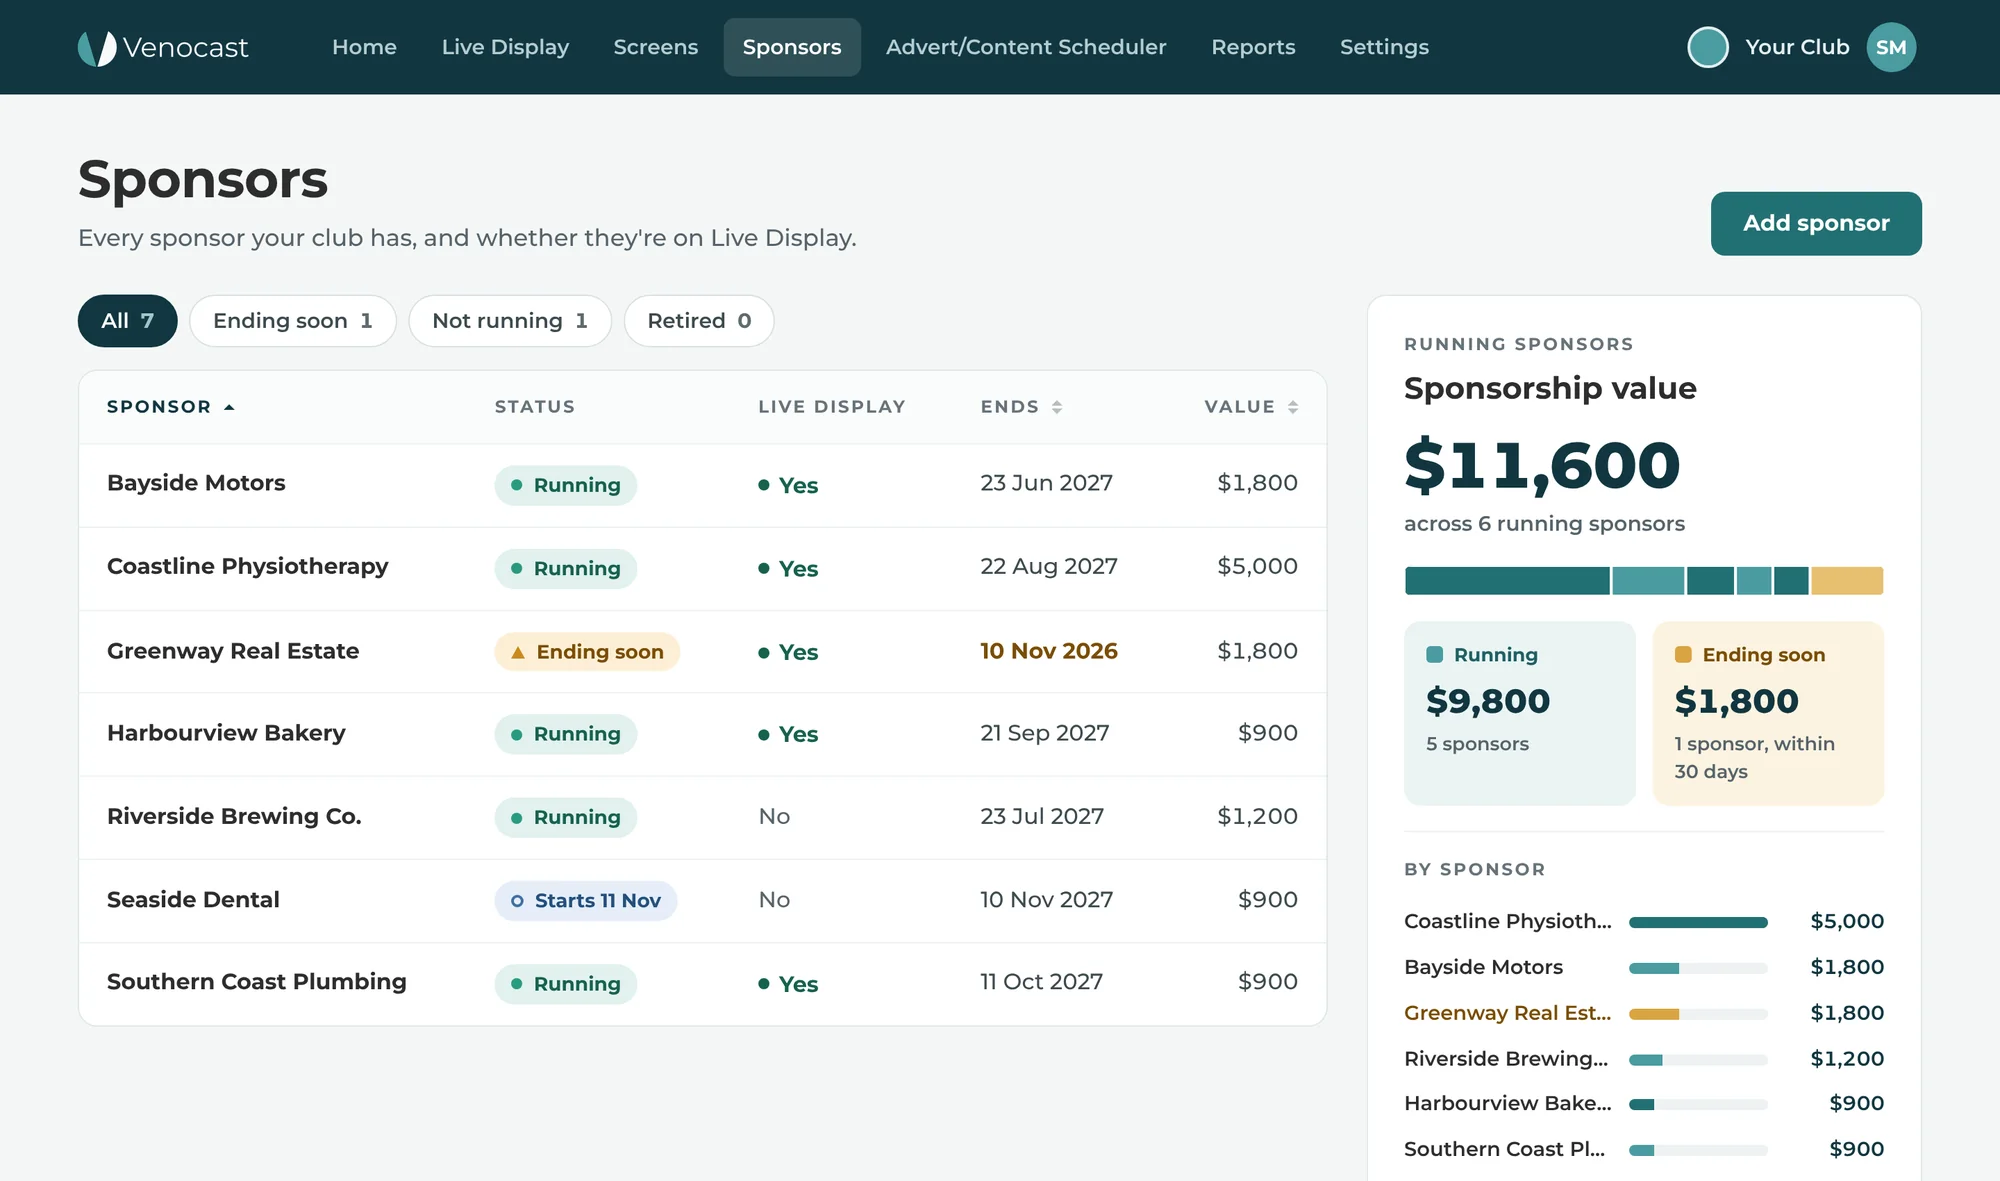This screenshot has width=2000, height=1181.
Task: Open Seaside Dental sponsor row
Action: pos(703,900)
